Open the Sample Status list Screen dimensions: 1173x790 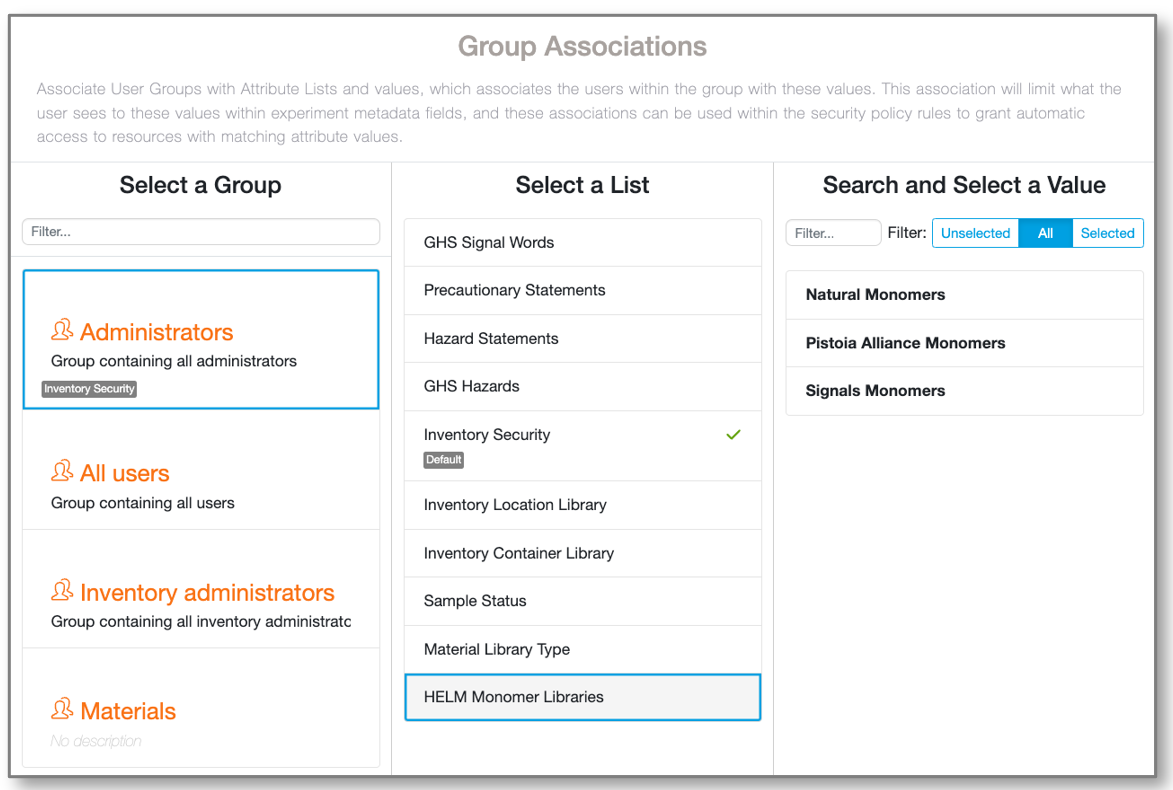pyautogui.click(x=583, y=601)
